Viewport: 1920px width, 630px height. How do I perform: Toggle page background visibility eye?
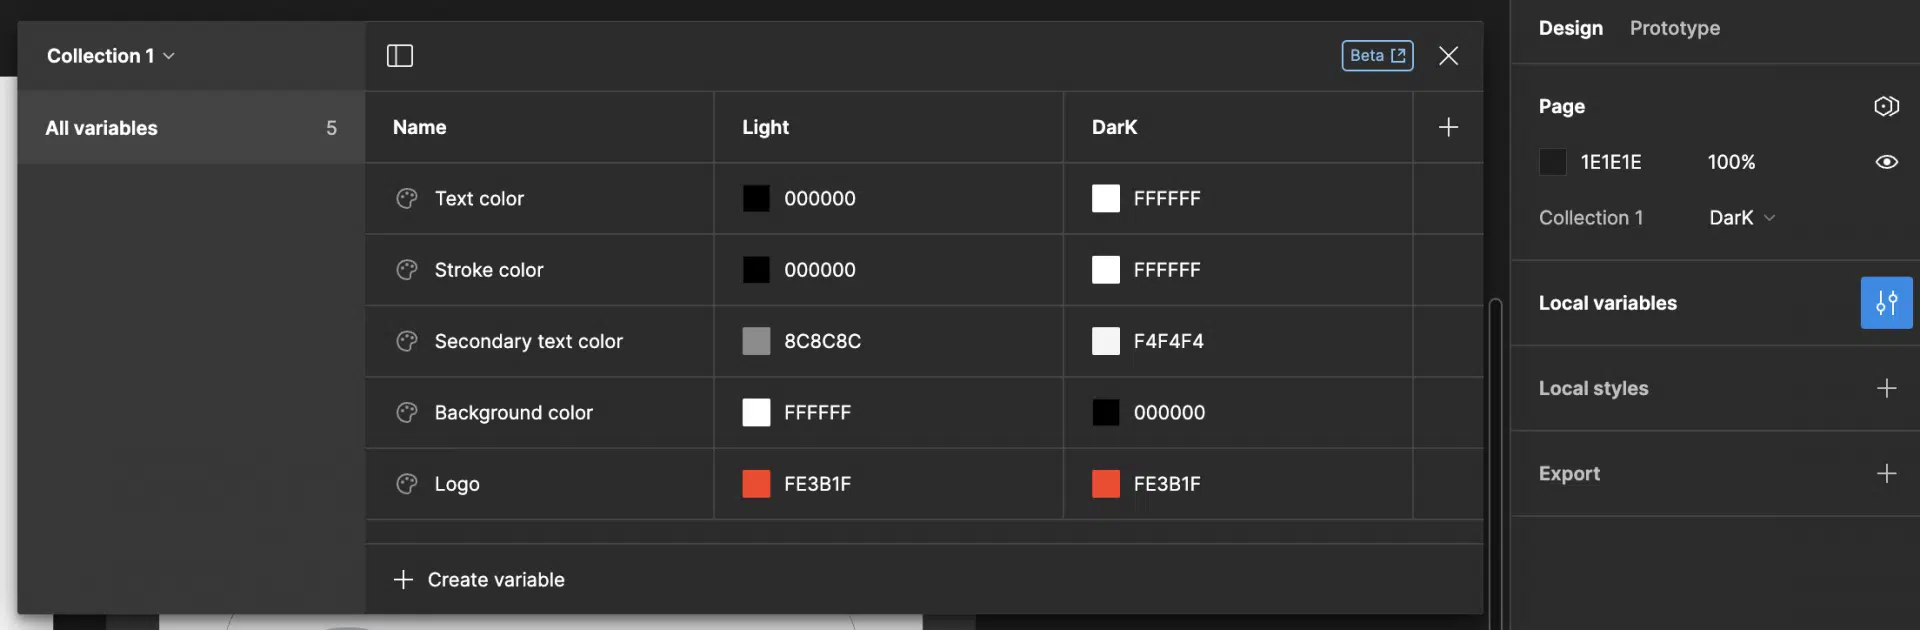1886,162
